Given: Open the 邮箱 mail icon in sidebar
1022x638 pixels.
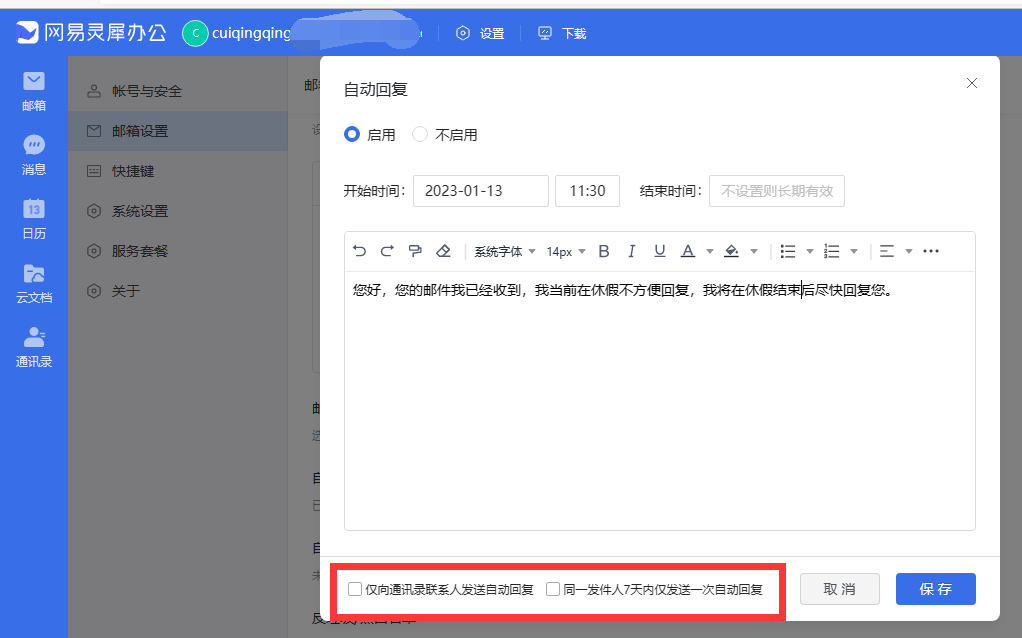Looking at the screenshot, I should 34,91.
